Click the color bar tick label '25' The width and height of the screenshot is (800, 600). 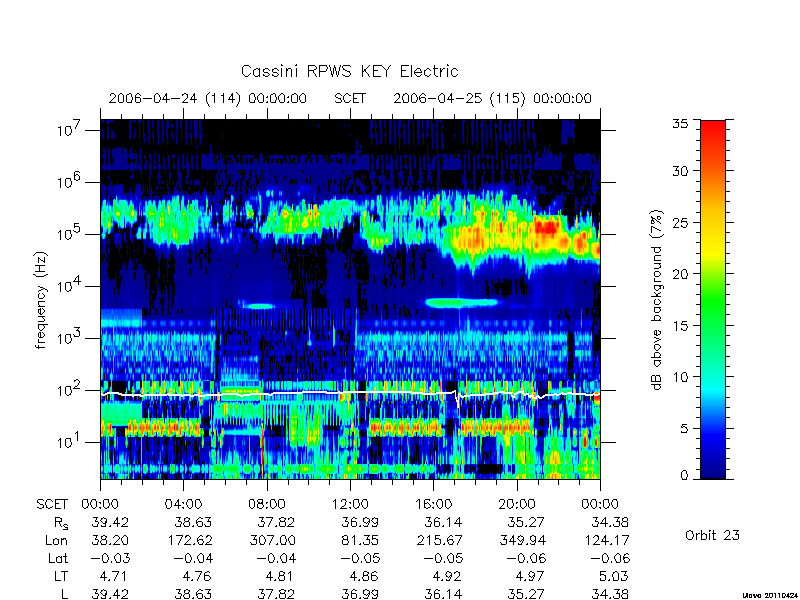coord(680,222)
